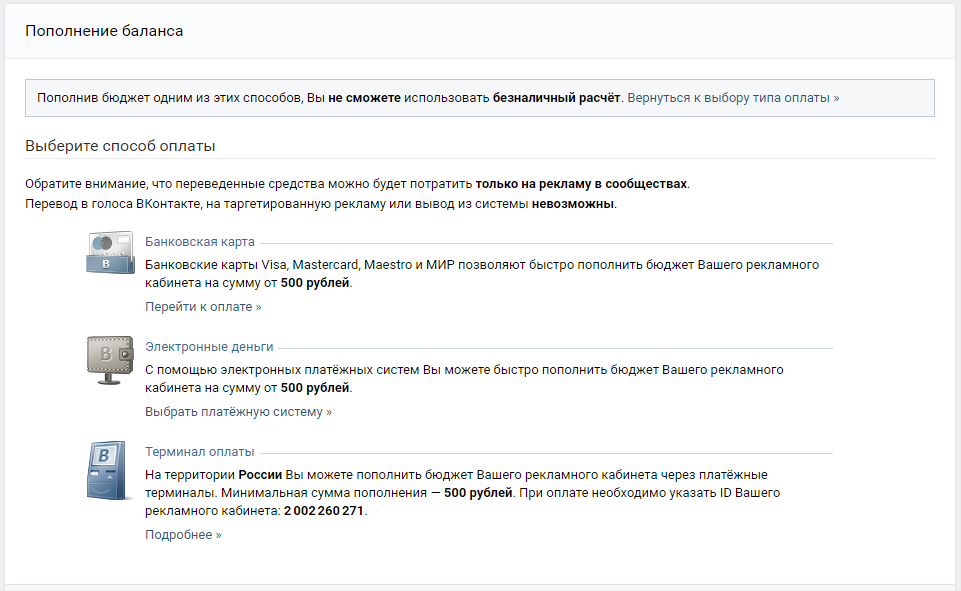
Task: Go back via Вернуться к выбору типа оплаты
Action: pos(734,98)
